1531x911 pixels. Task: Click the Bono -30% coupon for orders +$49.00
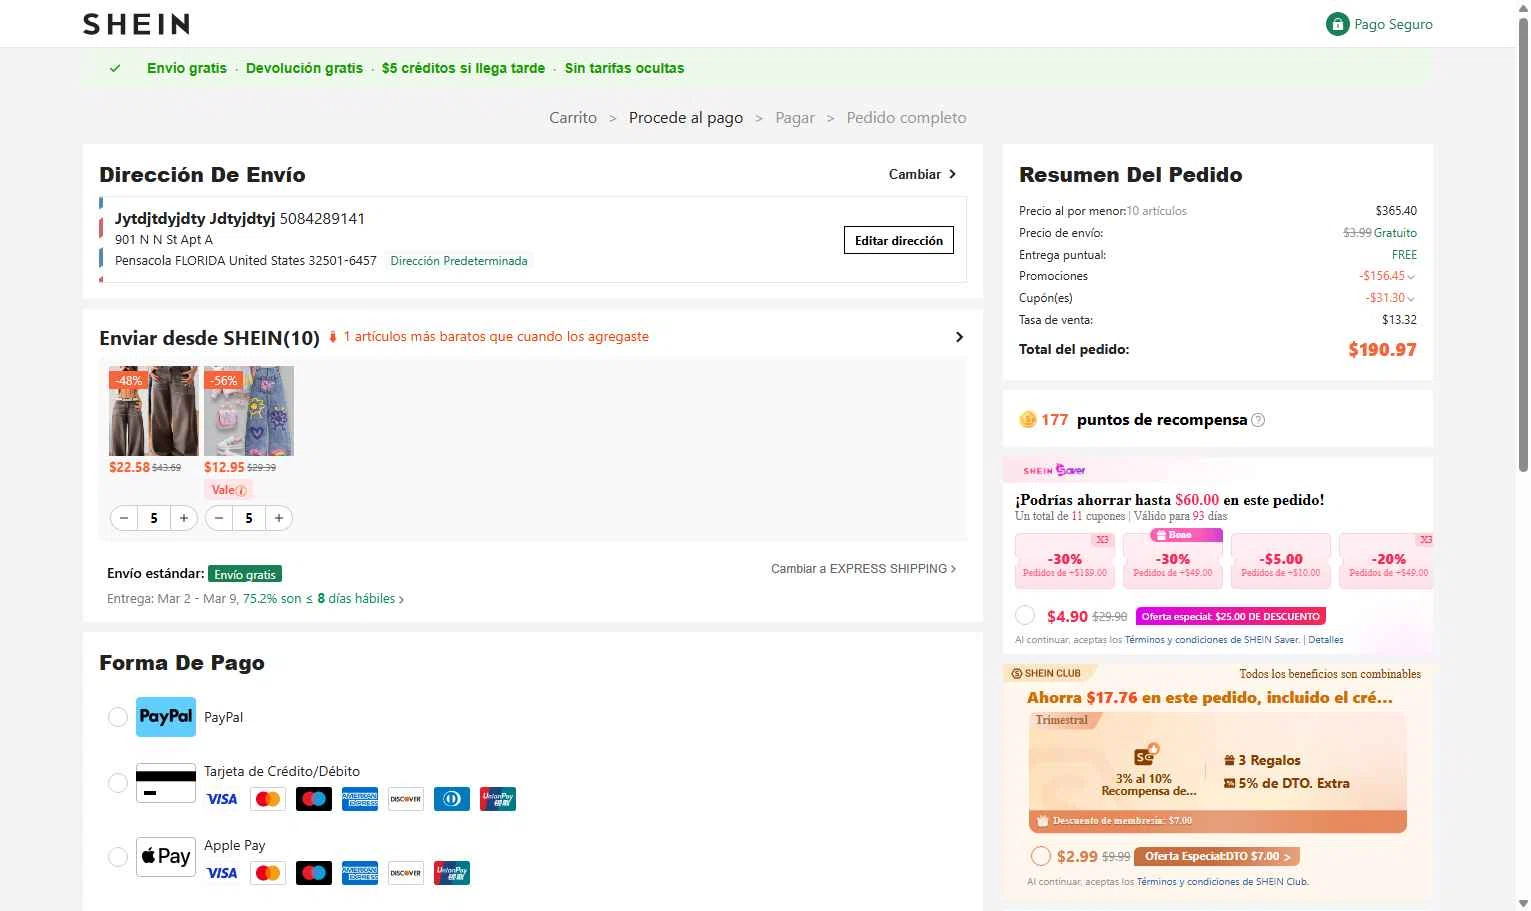point(1173,559)
